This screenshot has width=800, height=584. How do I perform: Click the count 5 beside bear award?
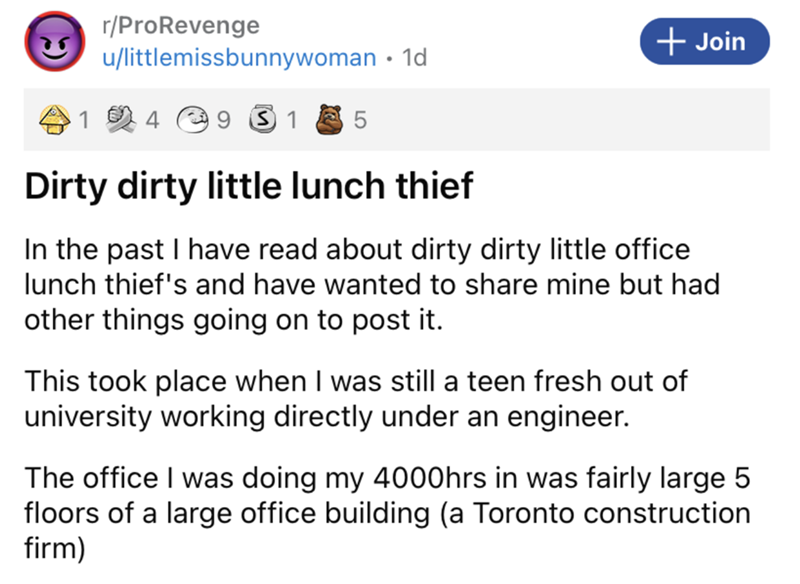tap(362, 122)
